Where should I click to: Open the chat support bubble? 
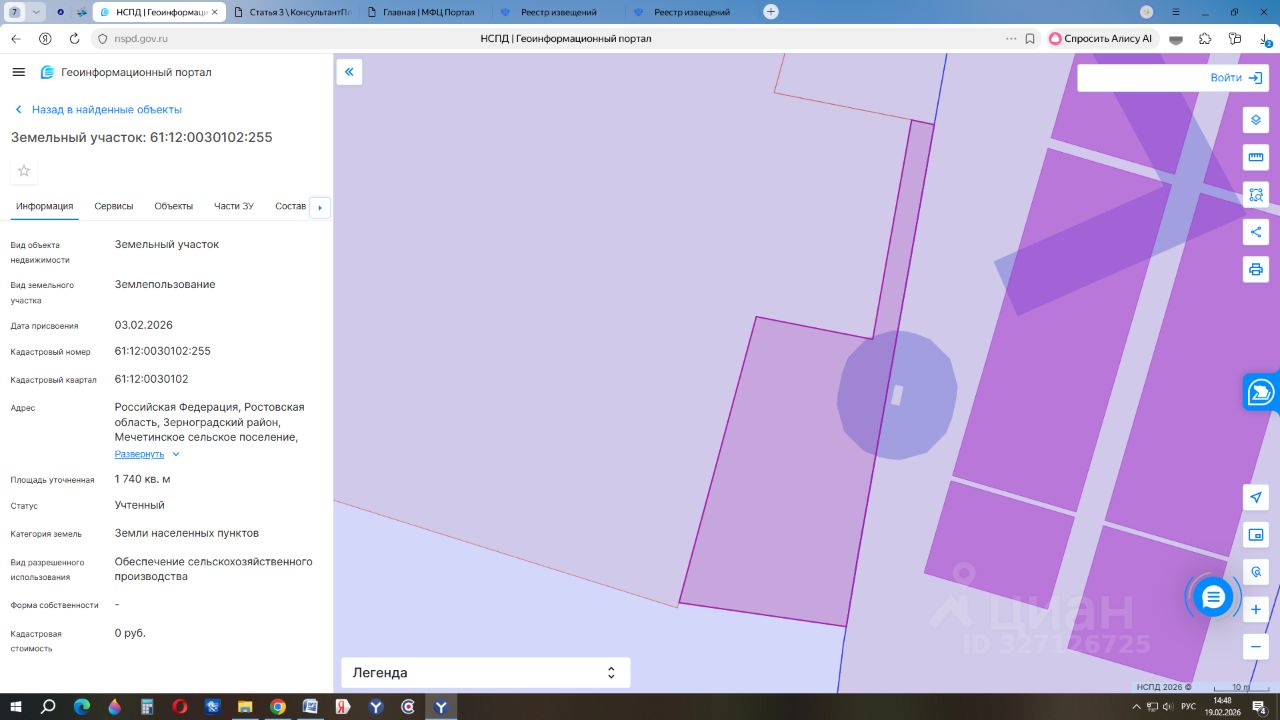click(x=1213, y=597)
